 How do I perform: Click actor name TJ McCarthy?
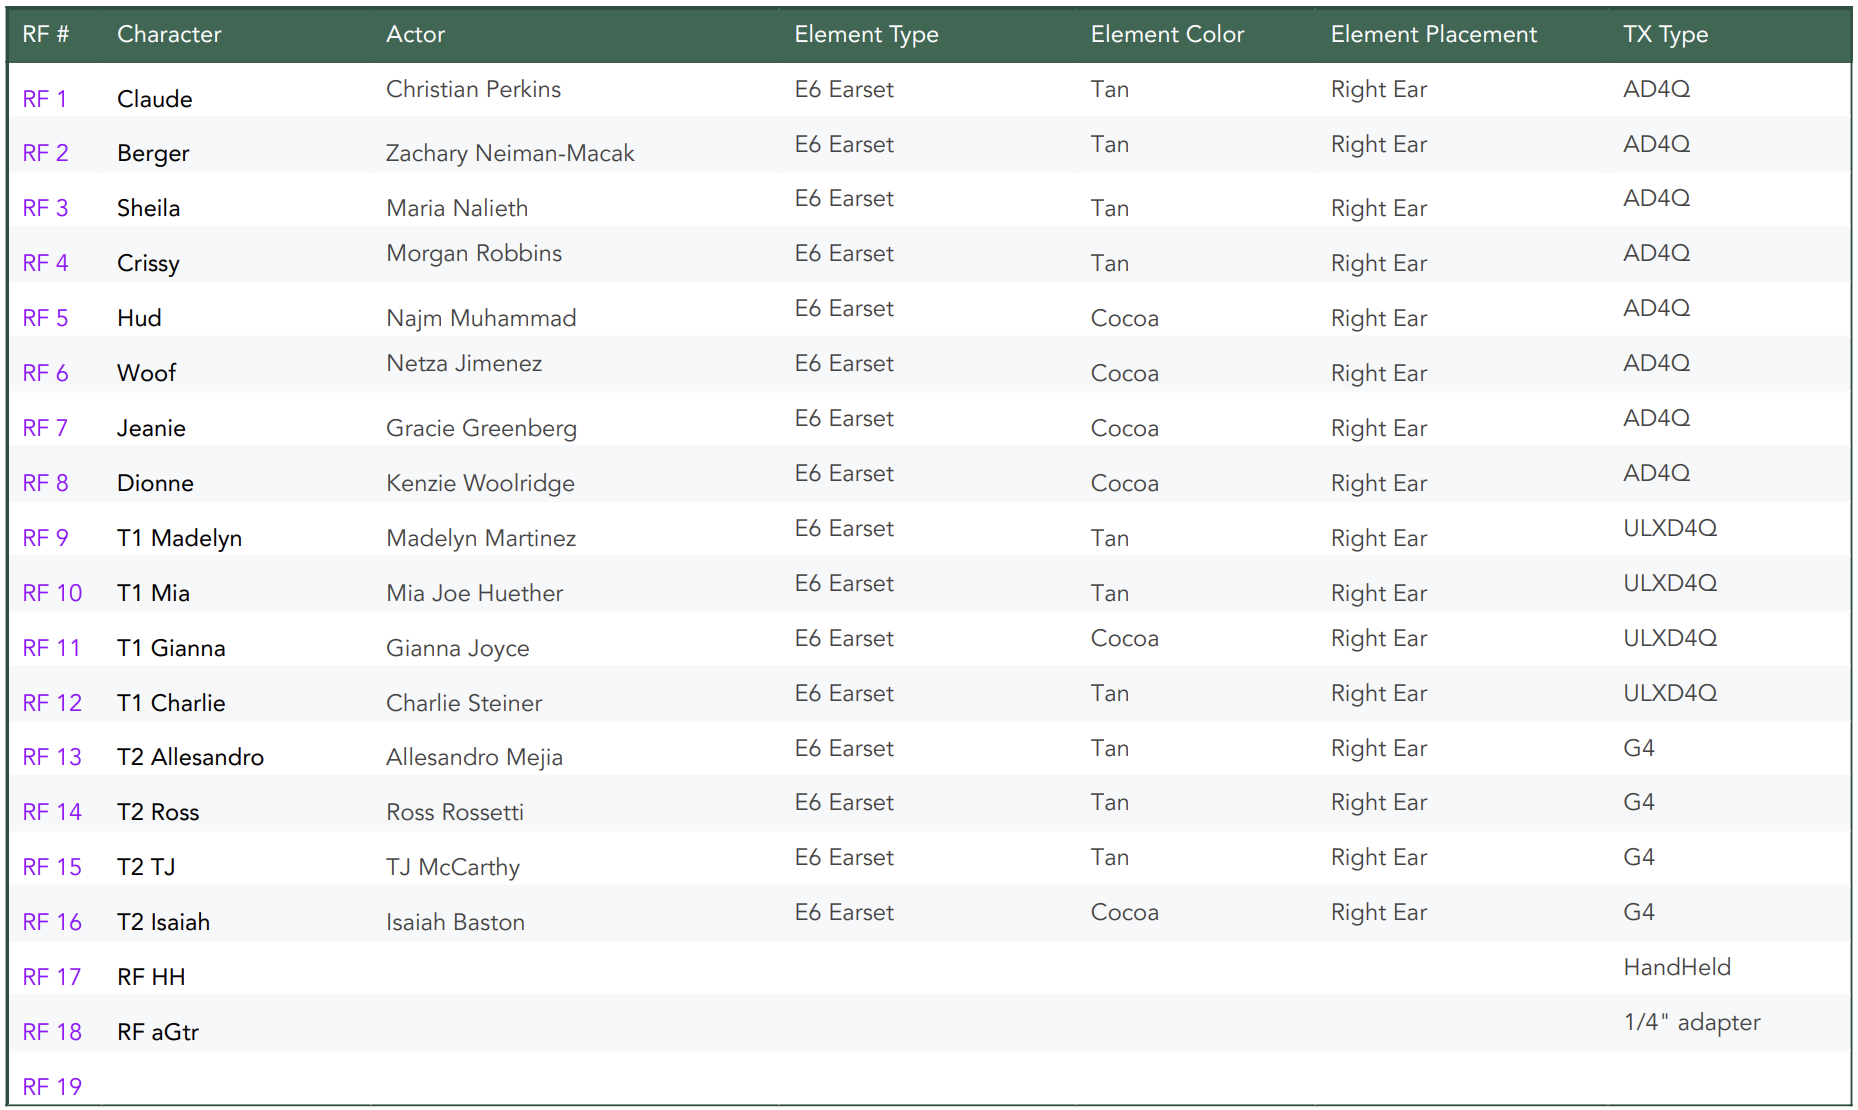[x=453, y=868]
